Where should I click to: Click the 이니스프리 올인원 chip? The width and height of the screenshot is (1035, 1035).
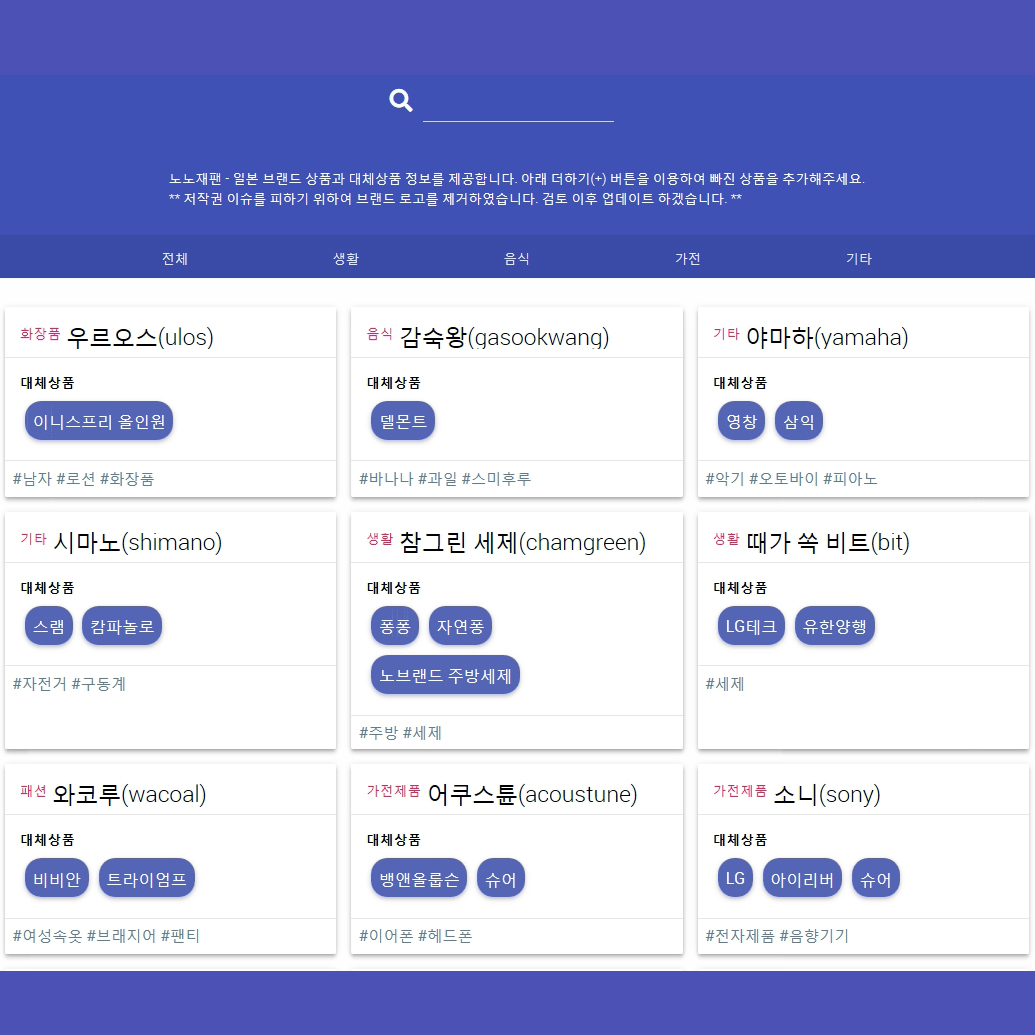[x=99, y=420]
